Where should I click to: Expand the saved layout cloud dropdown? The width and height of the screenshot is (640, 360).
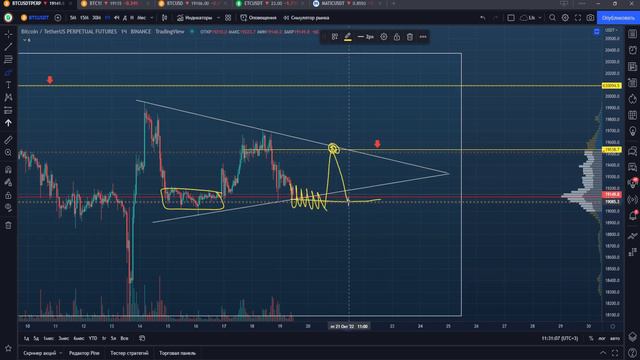click(x=540, y=18)
